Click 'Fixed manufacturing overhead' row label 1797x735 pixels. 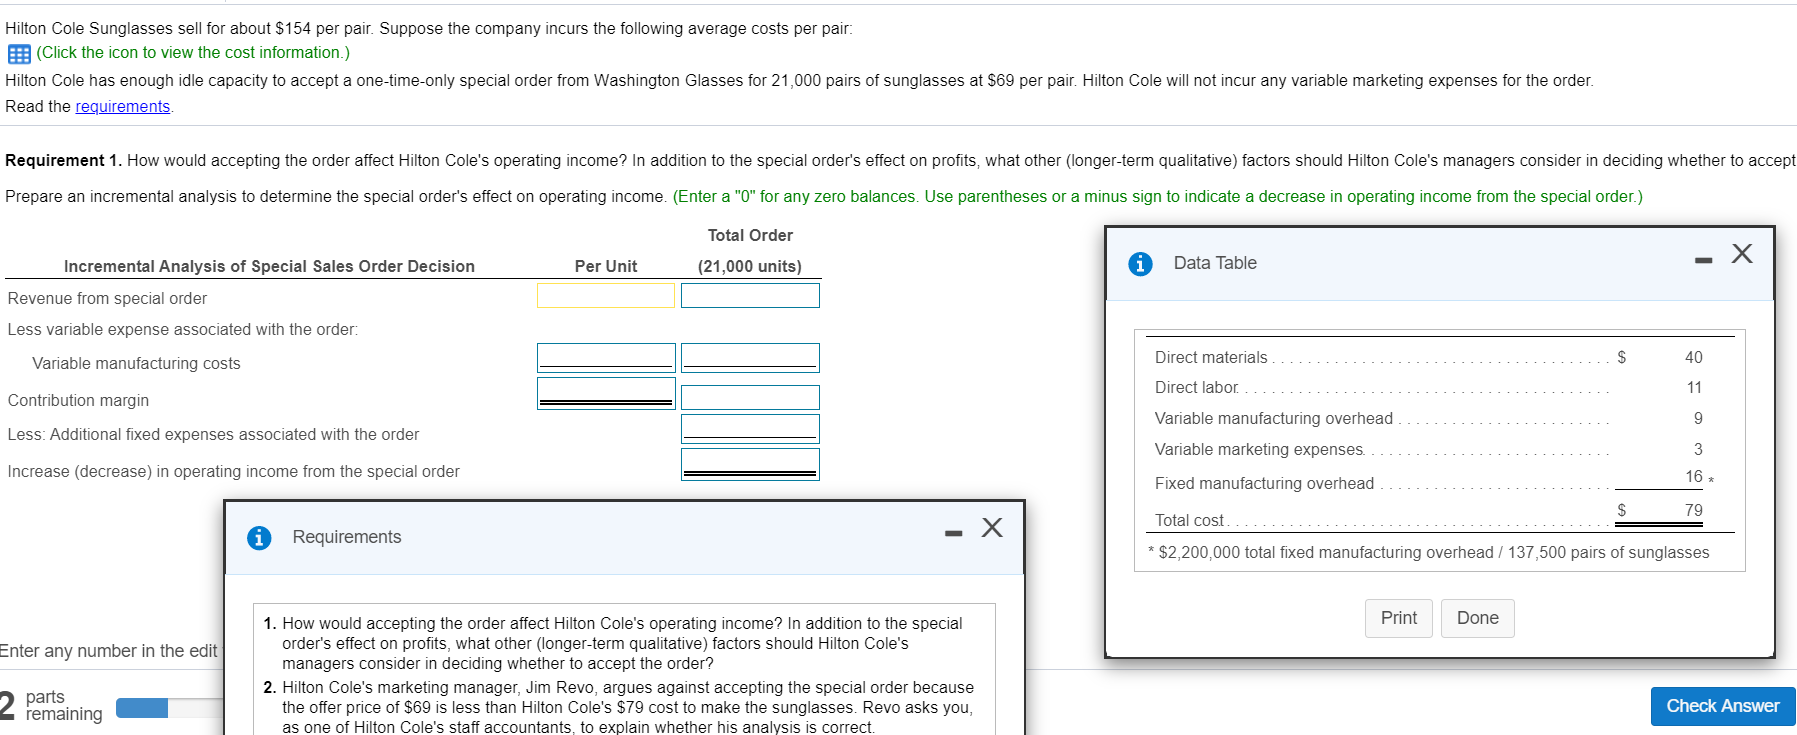point(1265,483)
